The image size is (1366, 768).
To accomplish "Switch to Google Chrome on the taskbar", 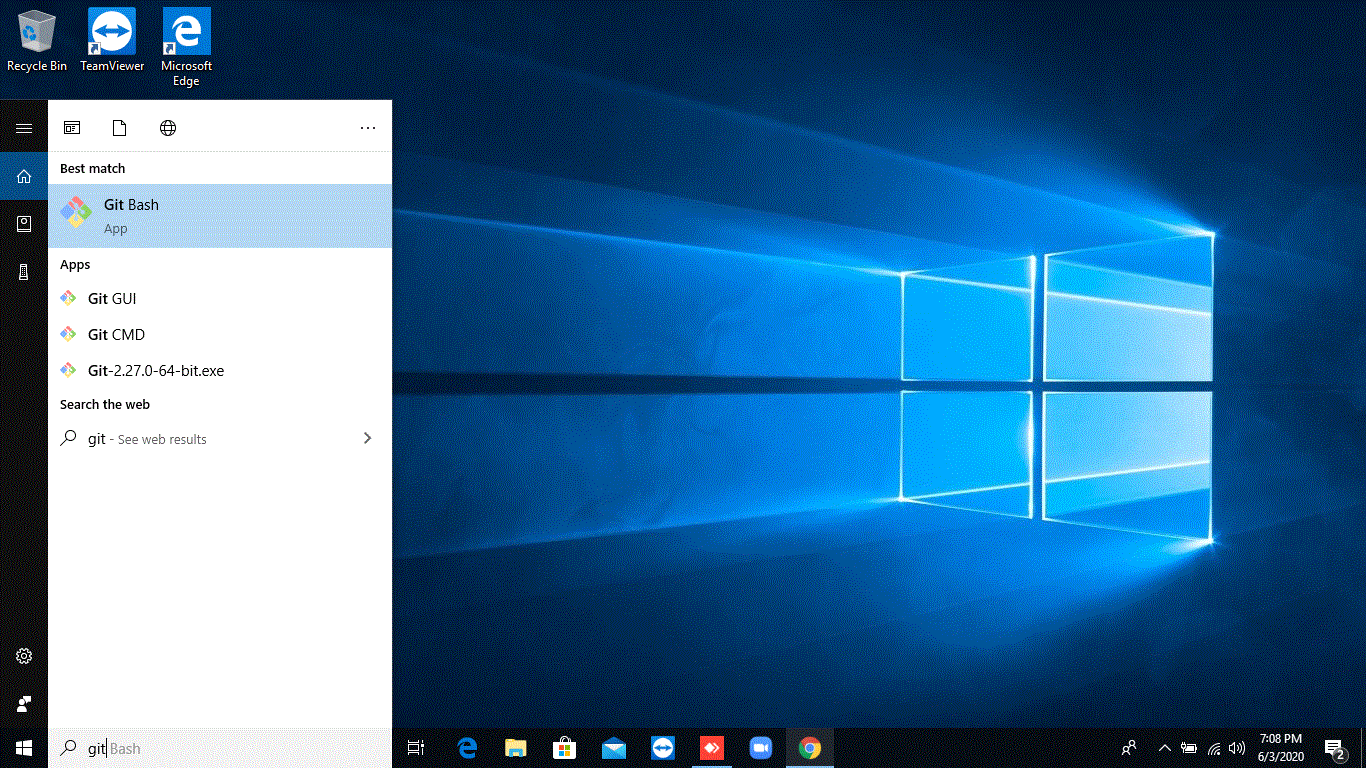I will pos(810,748).
